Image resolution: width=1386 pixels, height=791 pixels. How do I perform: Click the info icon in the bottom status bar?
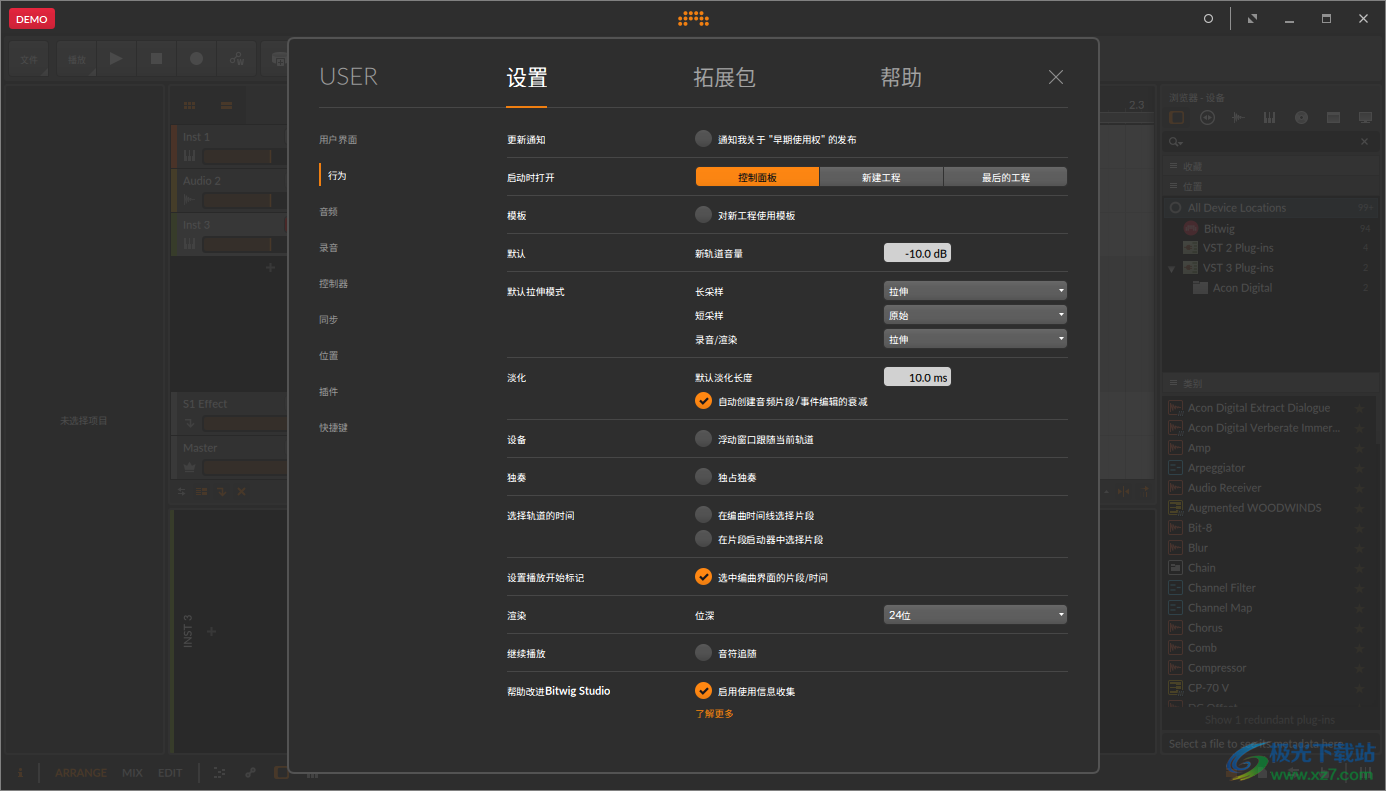(x=18, y=772)
